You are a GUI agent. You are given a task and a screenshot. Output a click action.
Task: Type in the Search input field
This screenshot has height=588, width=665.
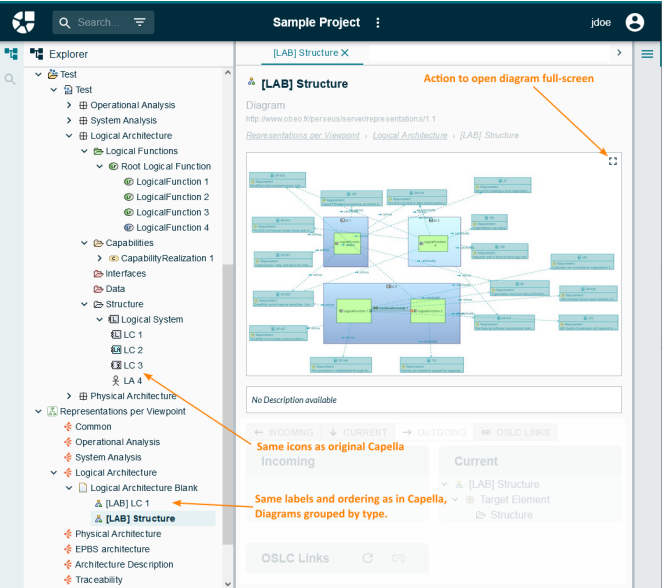pyautogui.click(x=98, y=22)
